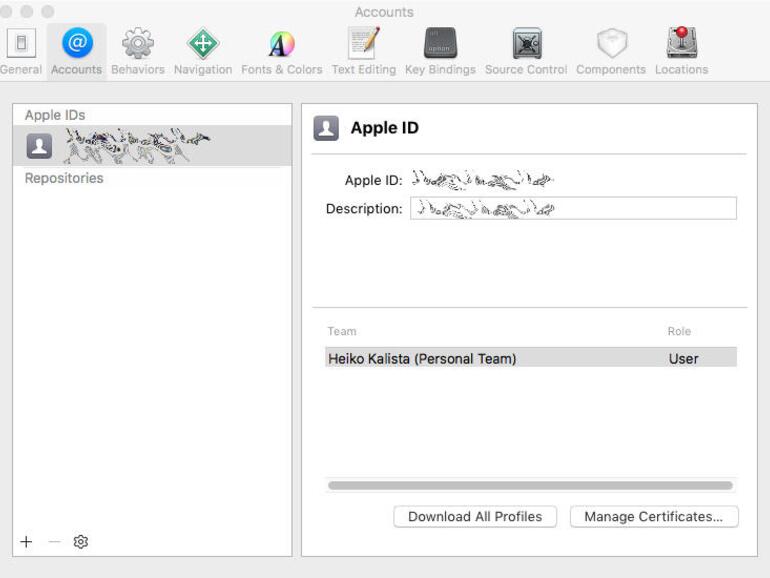Remove selected account with minus button

[55, 542]
